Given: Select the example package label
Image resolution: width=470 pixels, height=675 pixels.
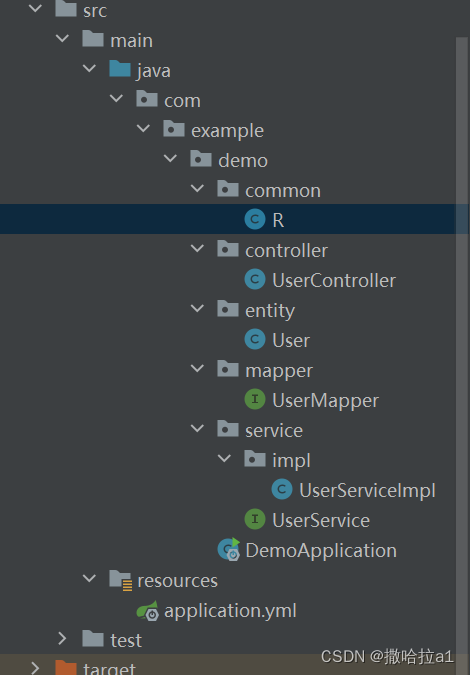Looking at the screenshot, I should pyautogui.click(x=227, y=131).
